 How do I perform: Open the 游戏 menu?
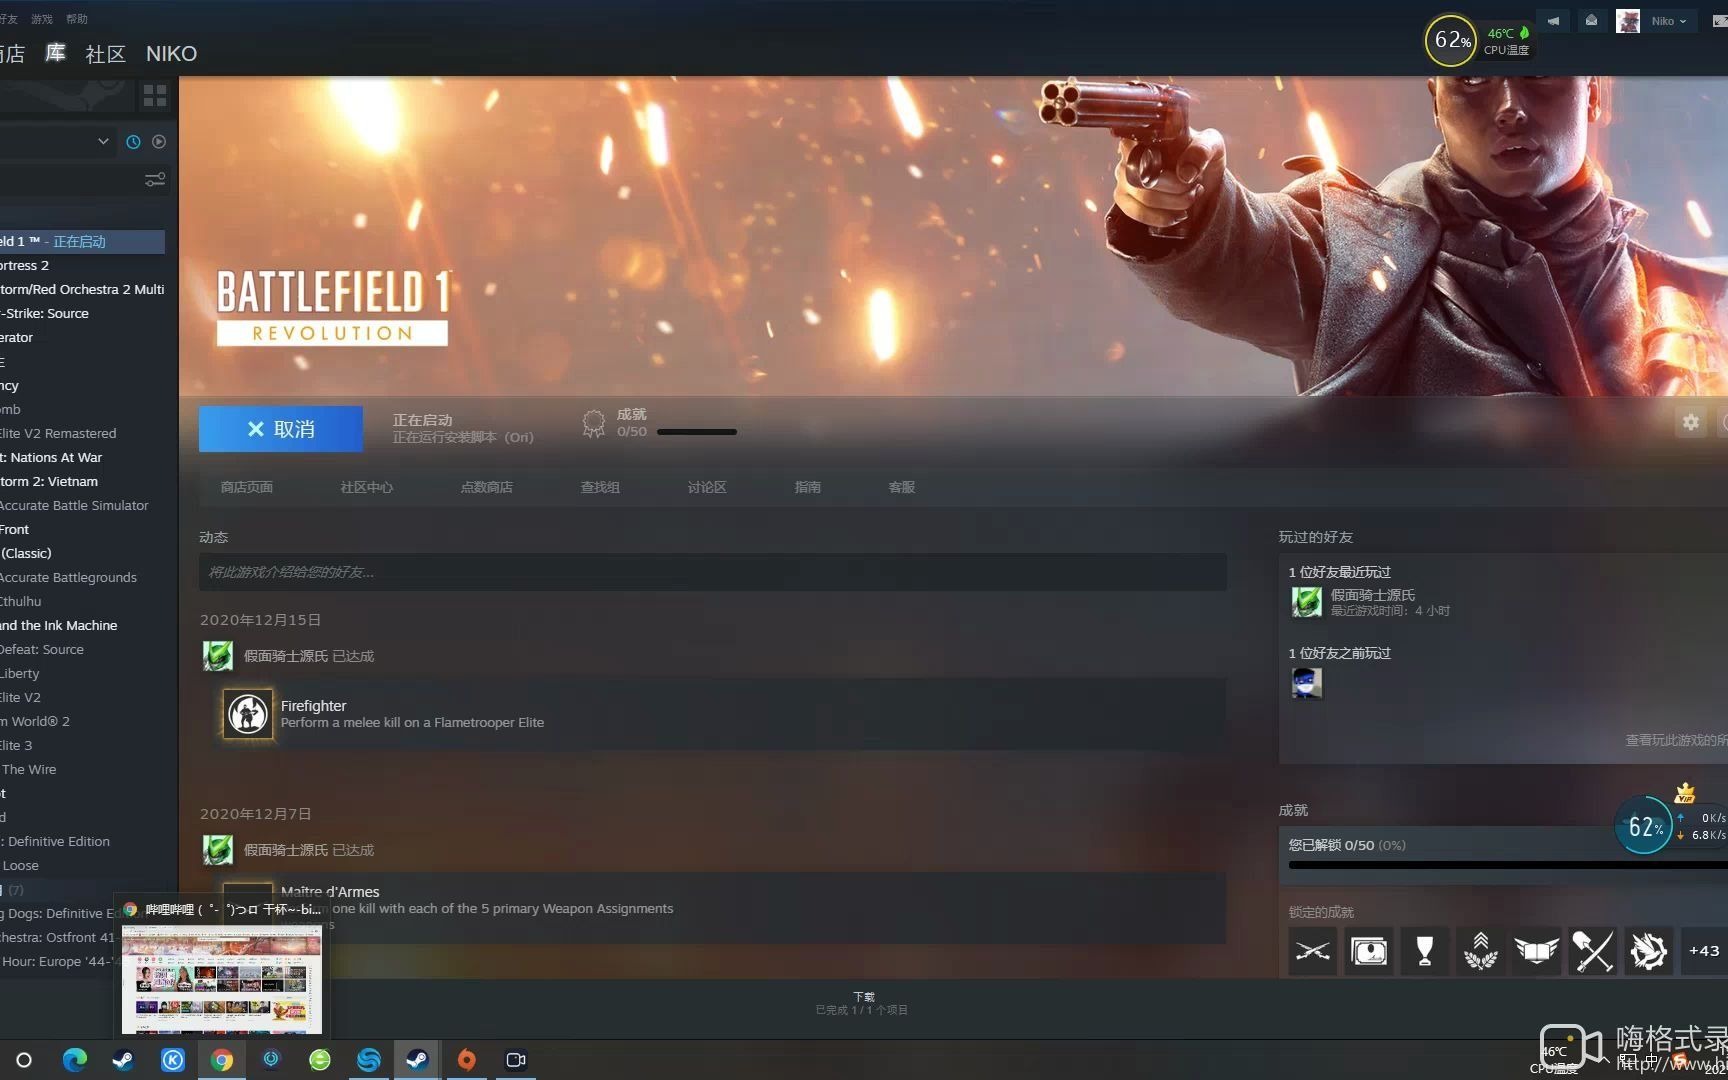coord(42,19)
